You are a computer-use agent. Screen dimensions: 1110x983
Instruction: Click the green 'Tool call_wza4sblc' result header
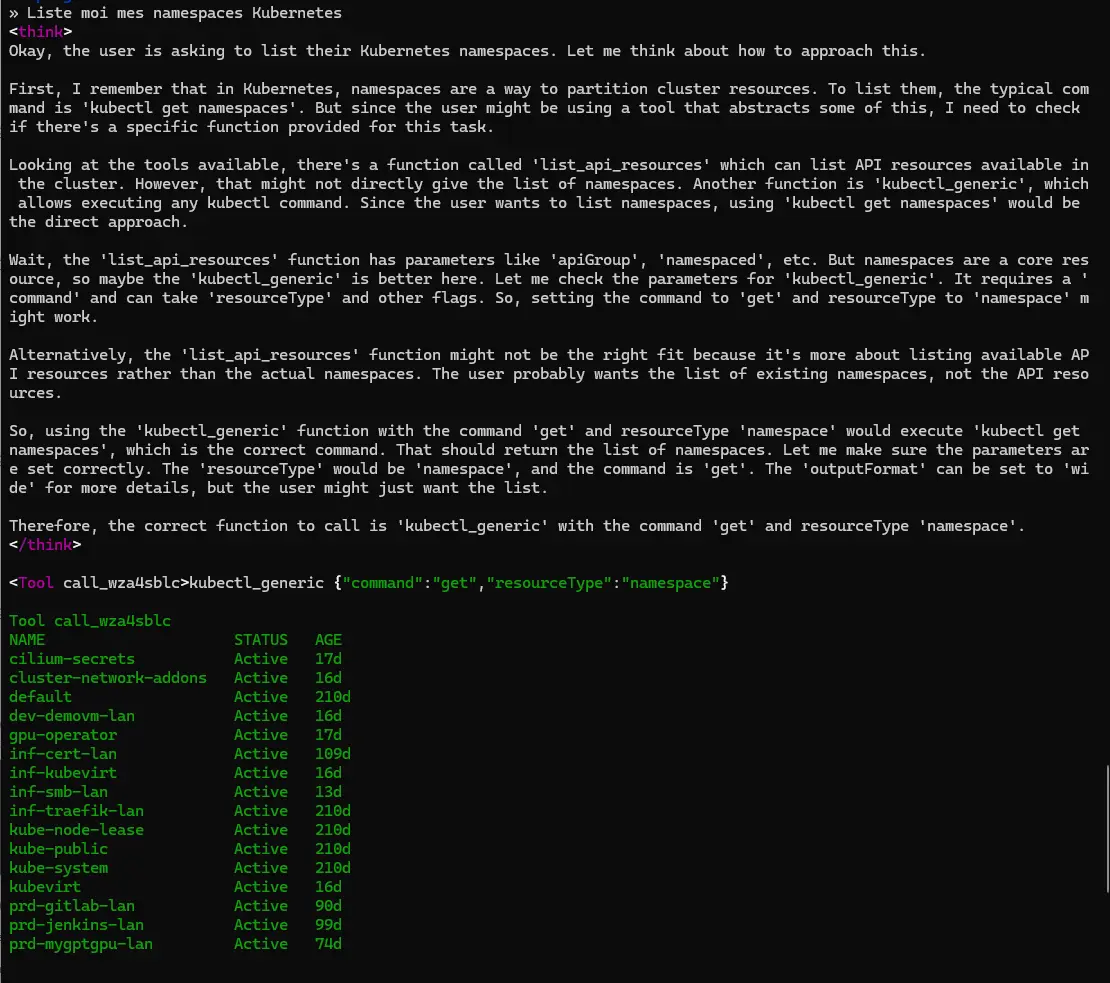click(x=90, y=621)
